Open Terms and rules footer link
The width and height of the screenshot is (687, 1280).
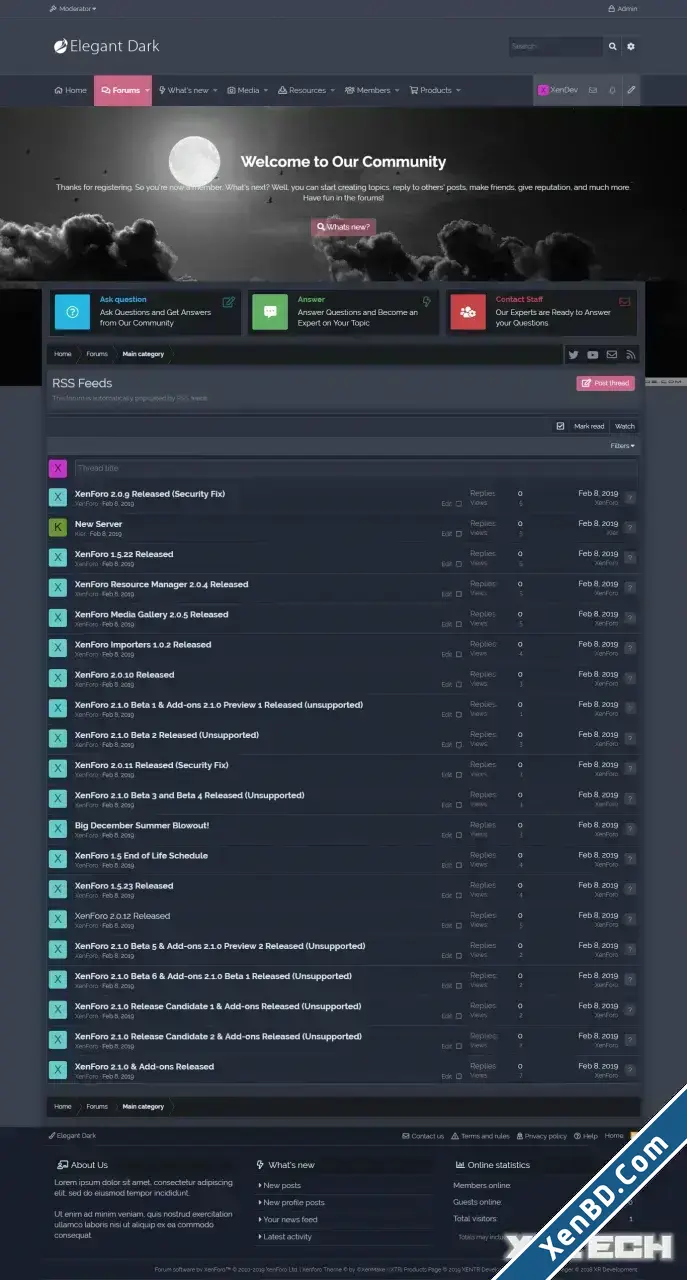click(x=481, y=1136)
